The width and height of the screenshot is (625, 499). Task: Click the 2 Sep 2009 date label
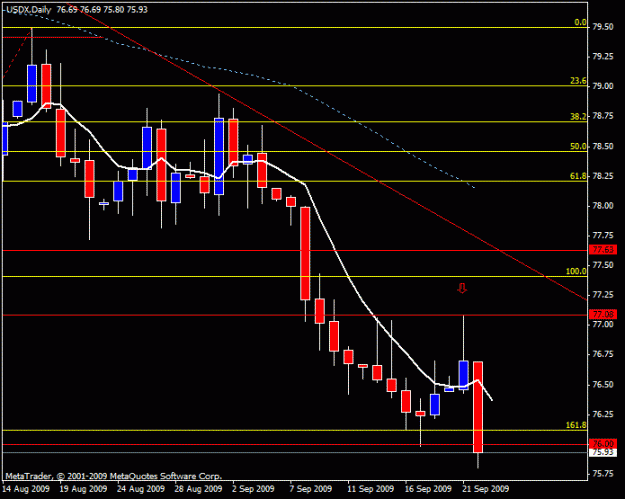tap(254, 489)
